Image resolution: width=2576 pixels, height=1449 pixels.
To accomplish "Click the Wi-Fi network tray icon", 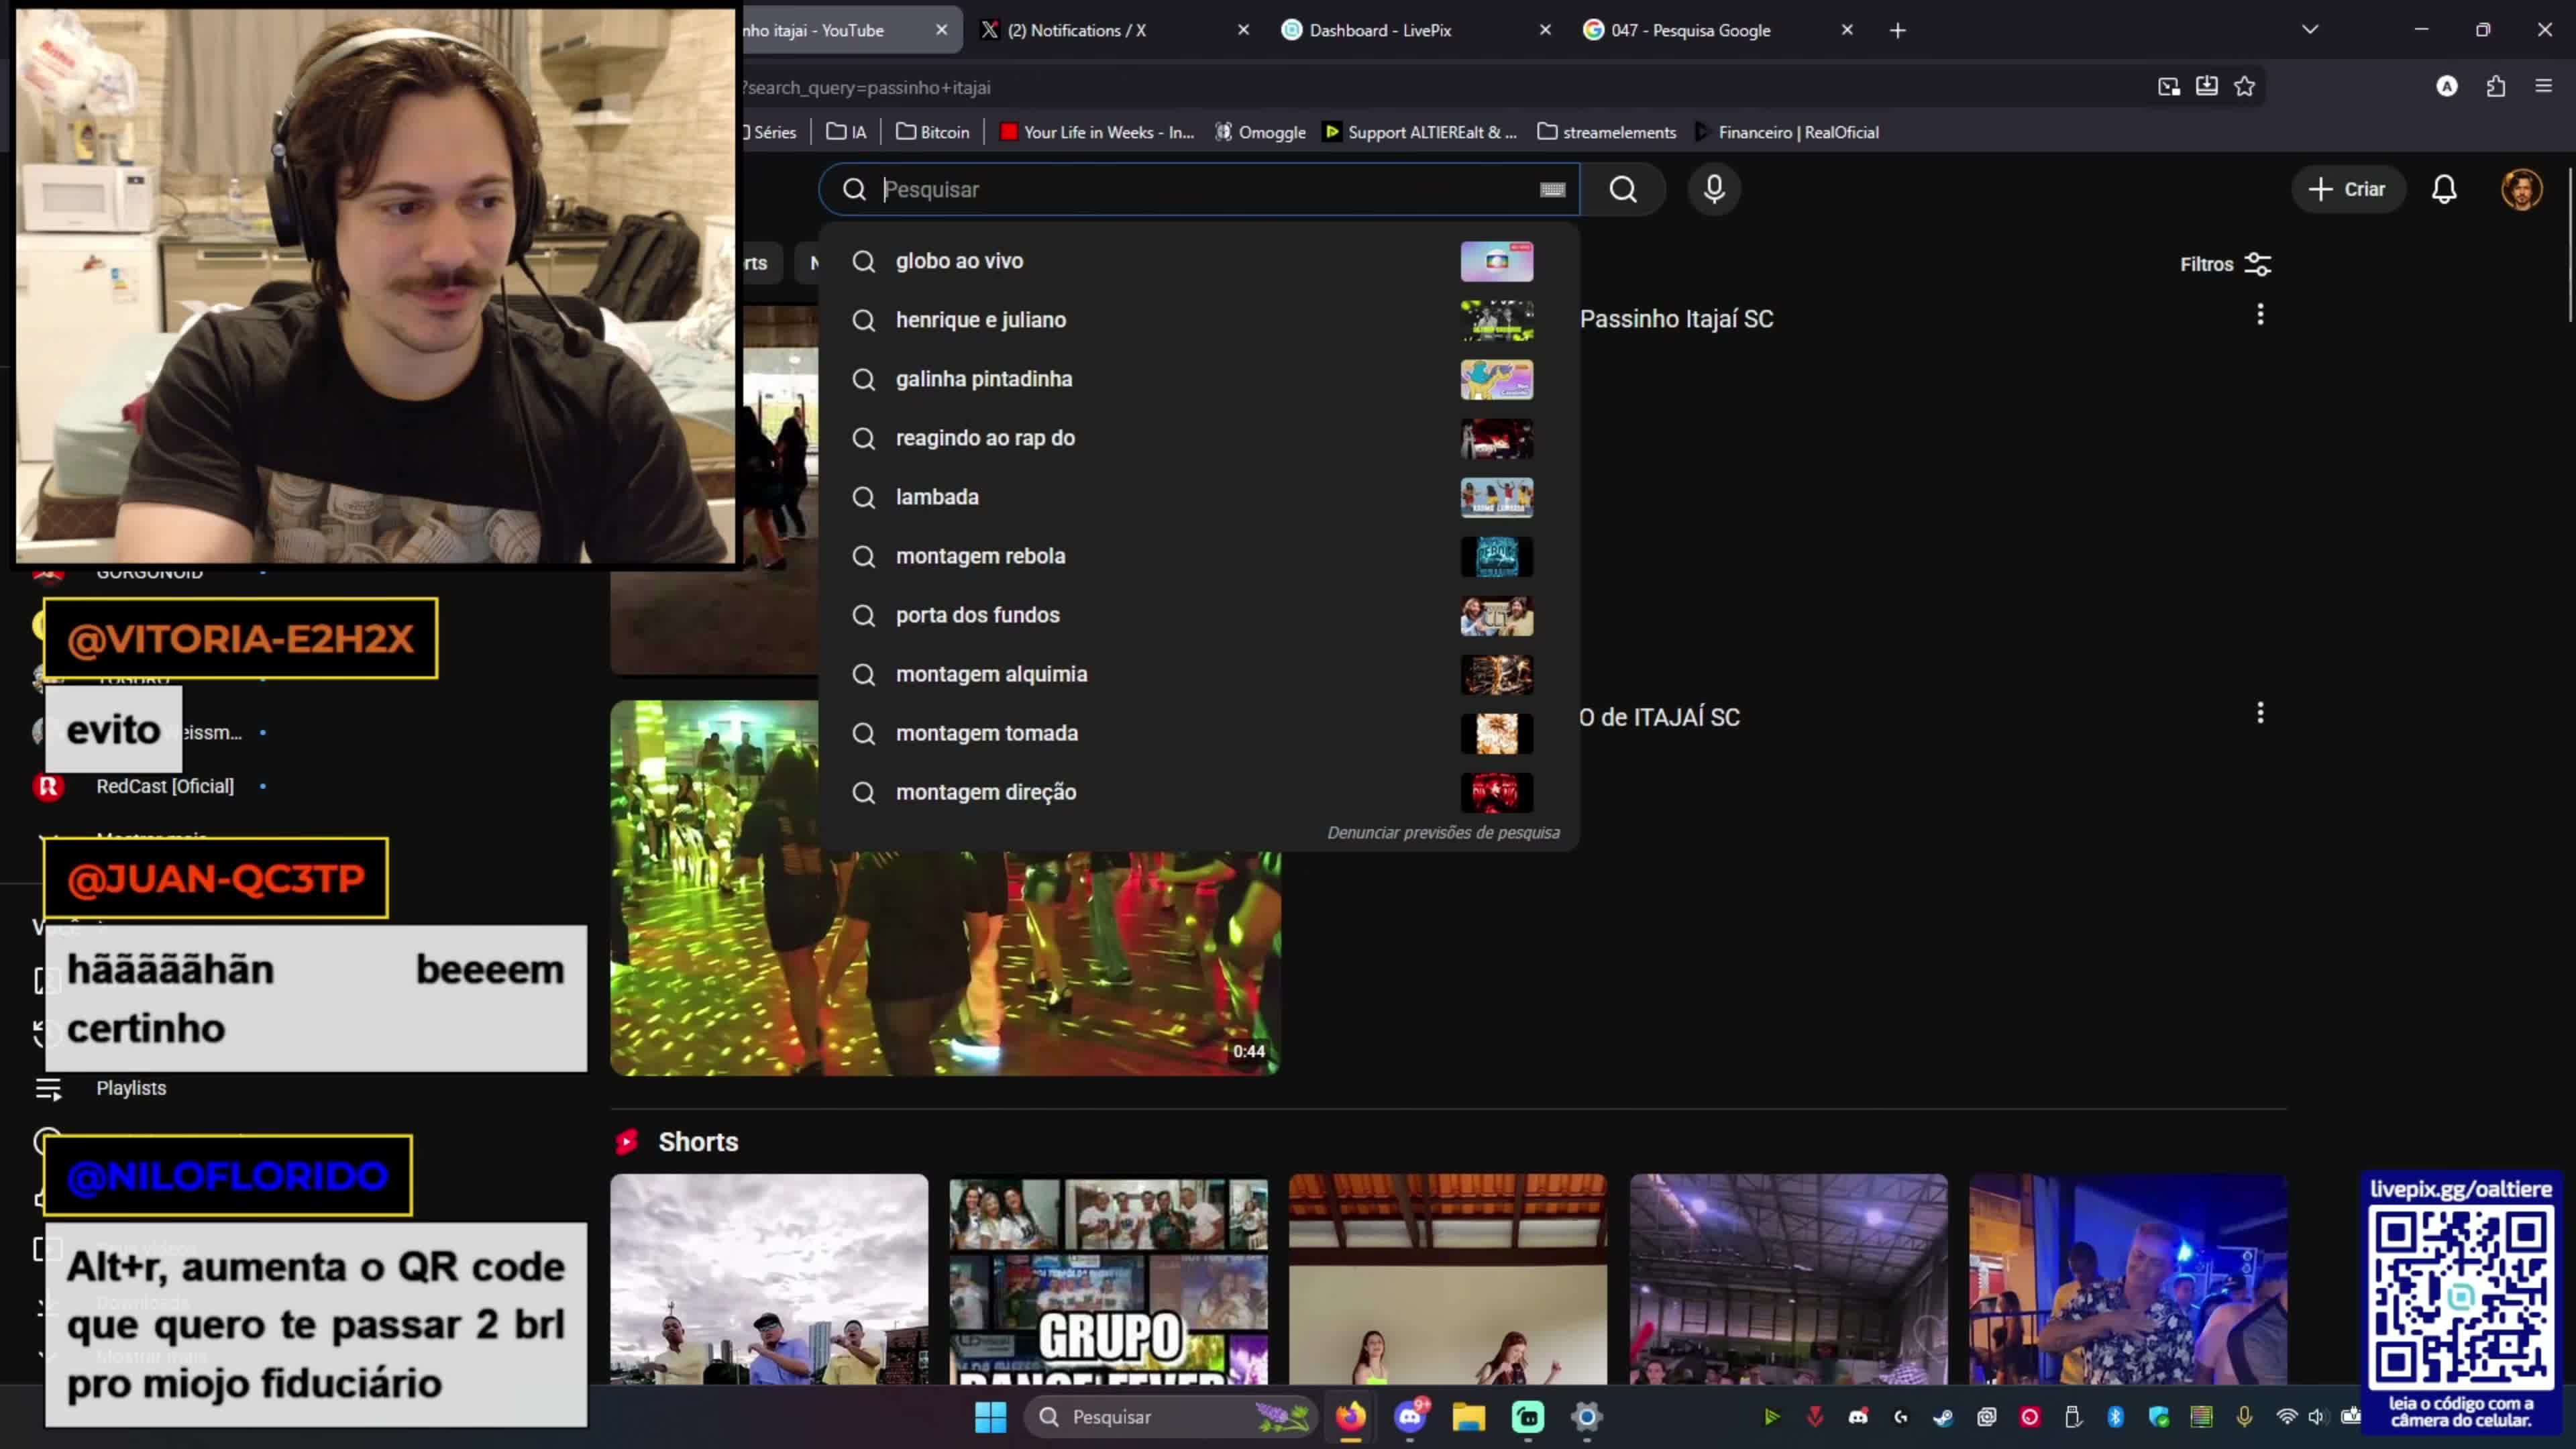I will pos(2286,1417).
